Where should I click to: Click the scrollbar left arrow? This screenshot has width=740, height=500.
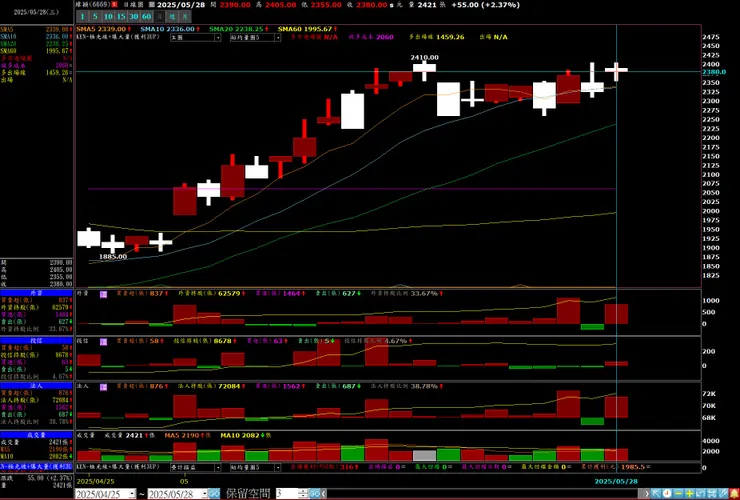pyautogui.click(x=323, y=494)
